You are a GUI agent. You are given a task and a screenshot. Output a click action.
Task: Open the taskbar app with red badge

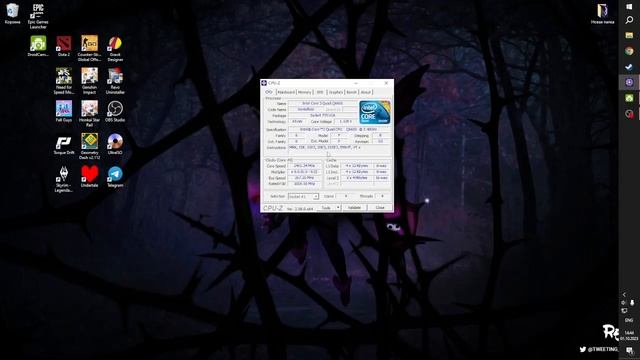(x=629, y=114)
